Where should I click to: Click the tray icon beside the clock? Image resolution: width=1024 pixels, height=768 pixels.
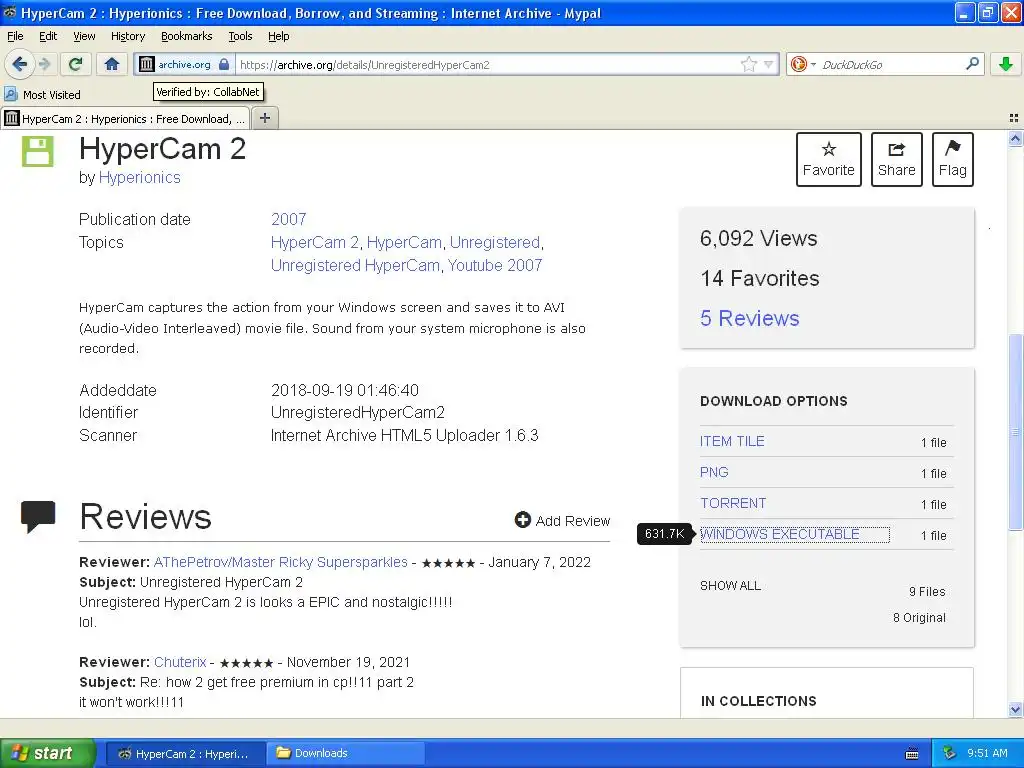950,753
